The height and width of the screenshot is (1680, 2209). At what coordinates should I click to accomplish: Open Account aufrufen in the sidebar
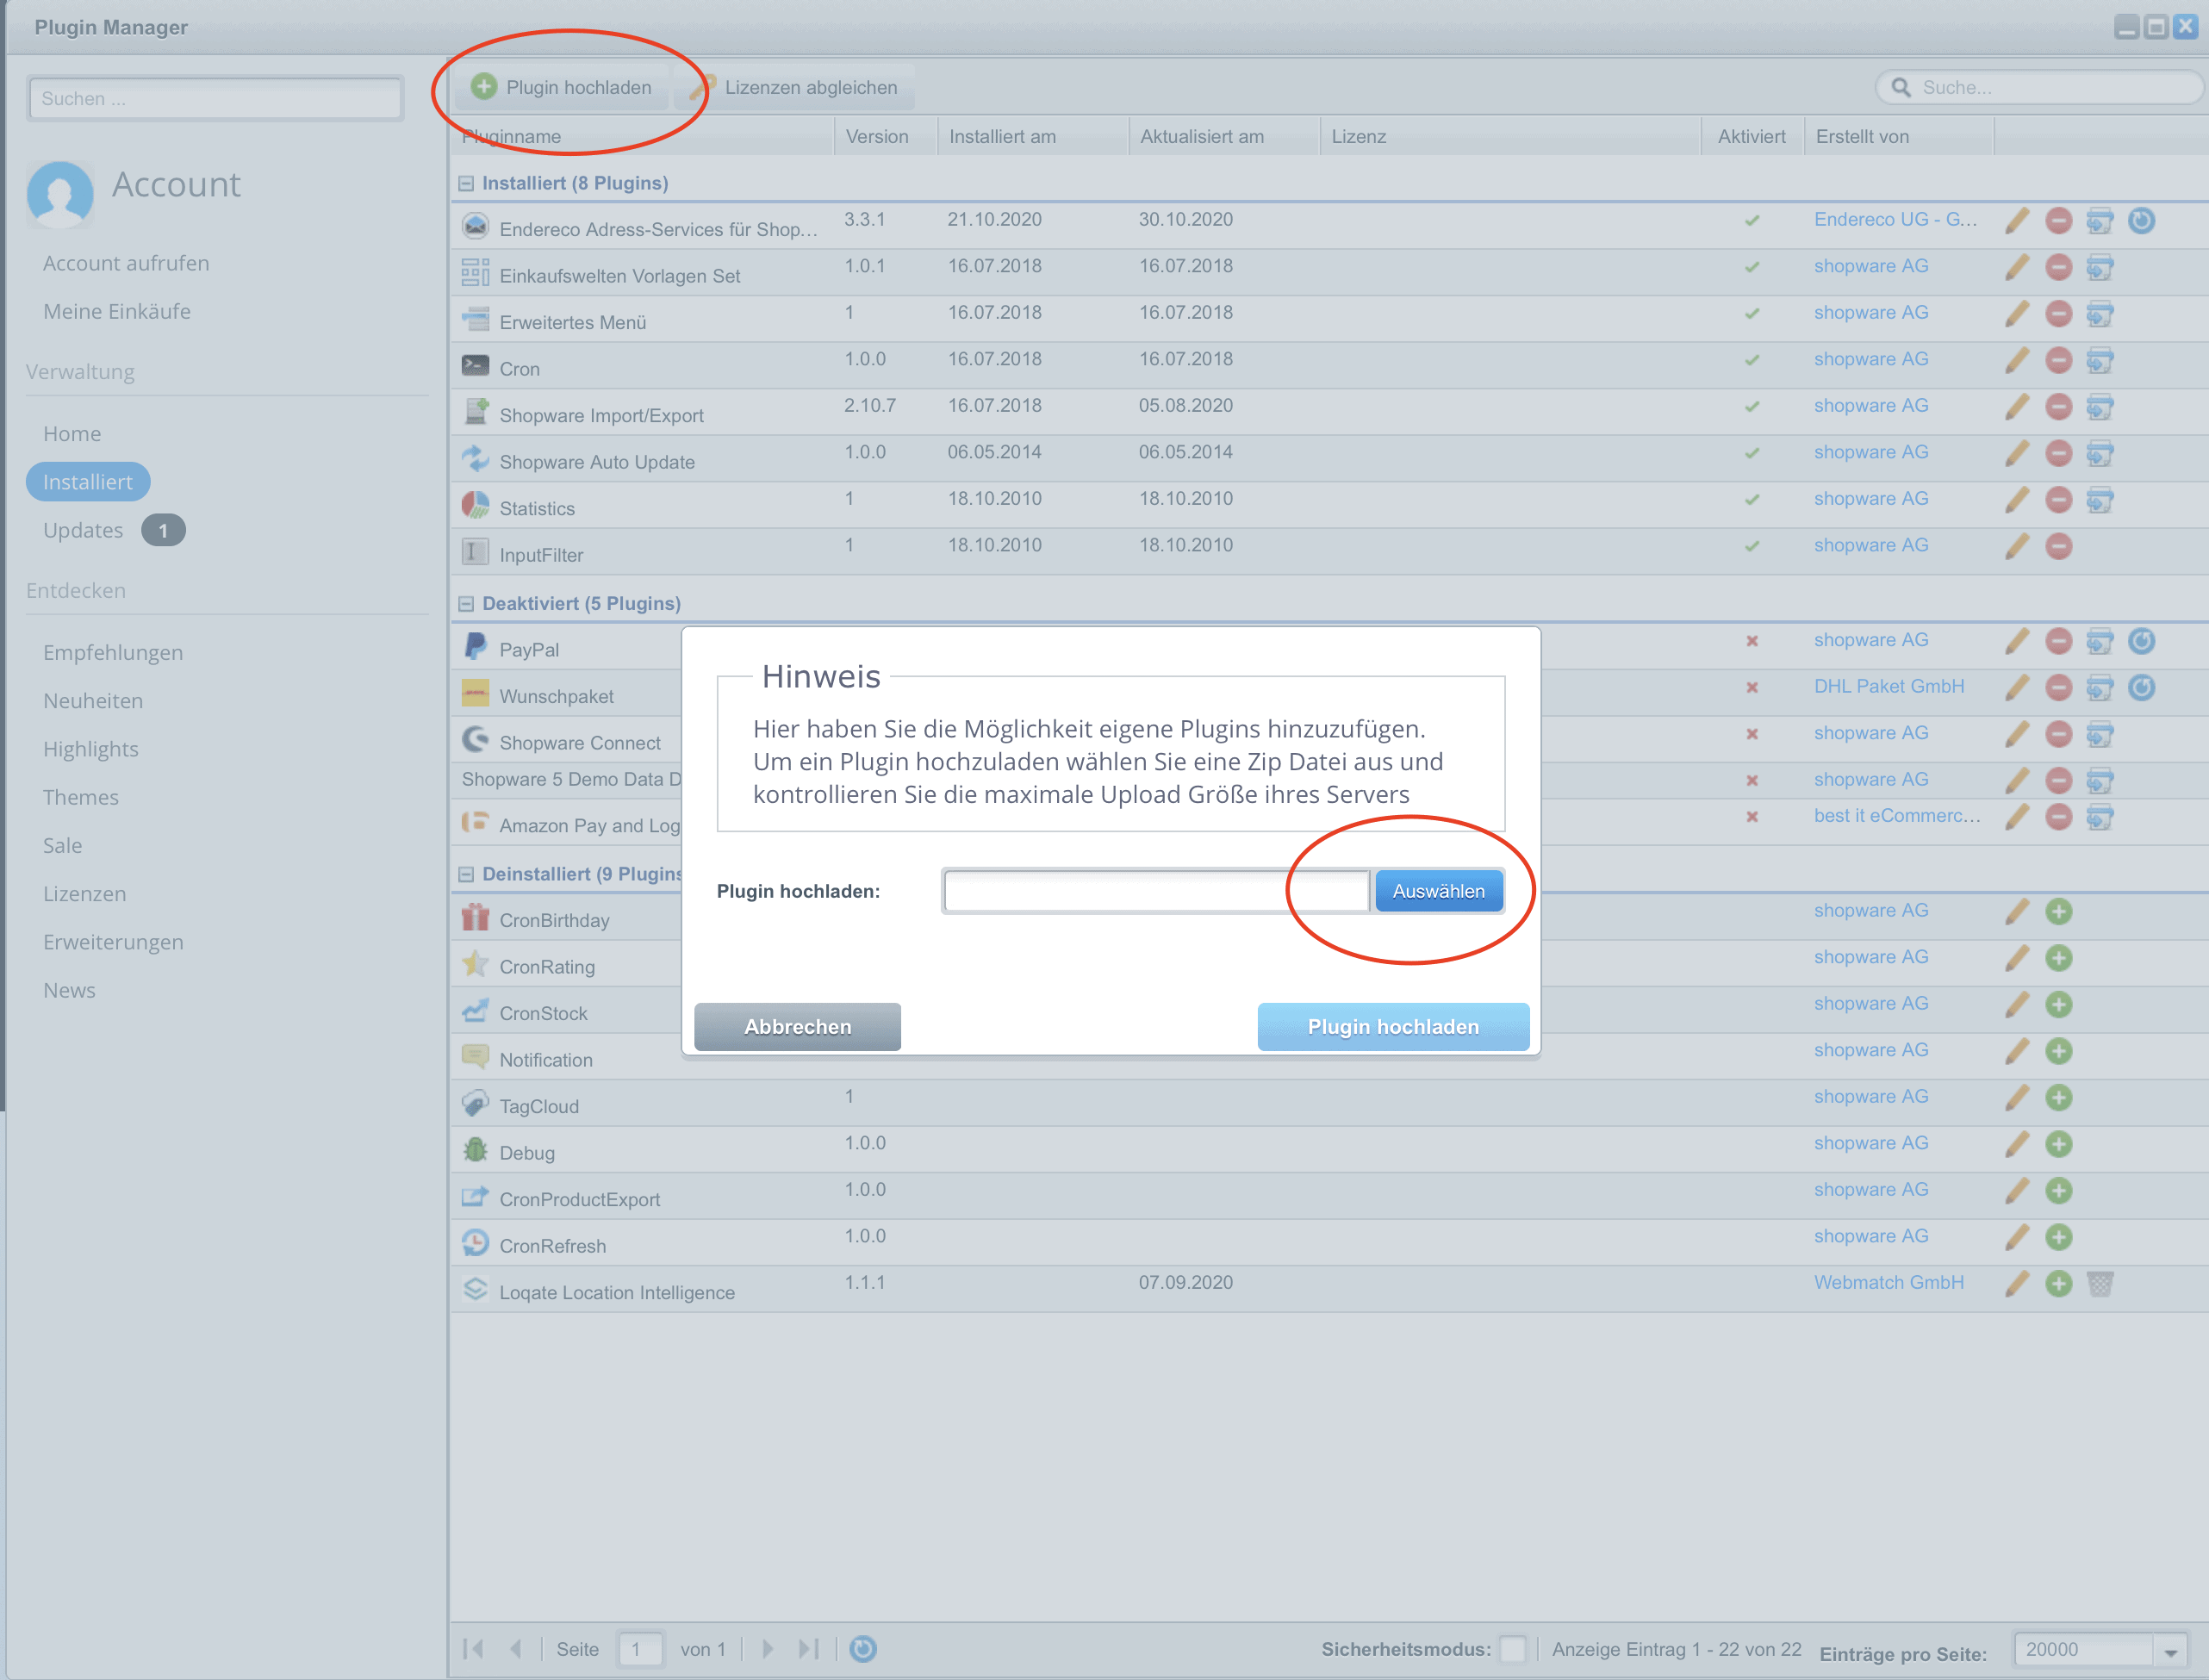(x=126, y=263)
